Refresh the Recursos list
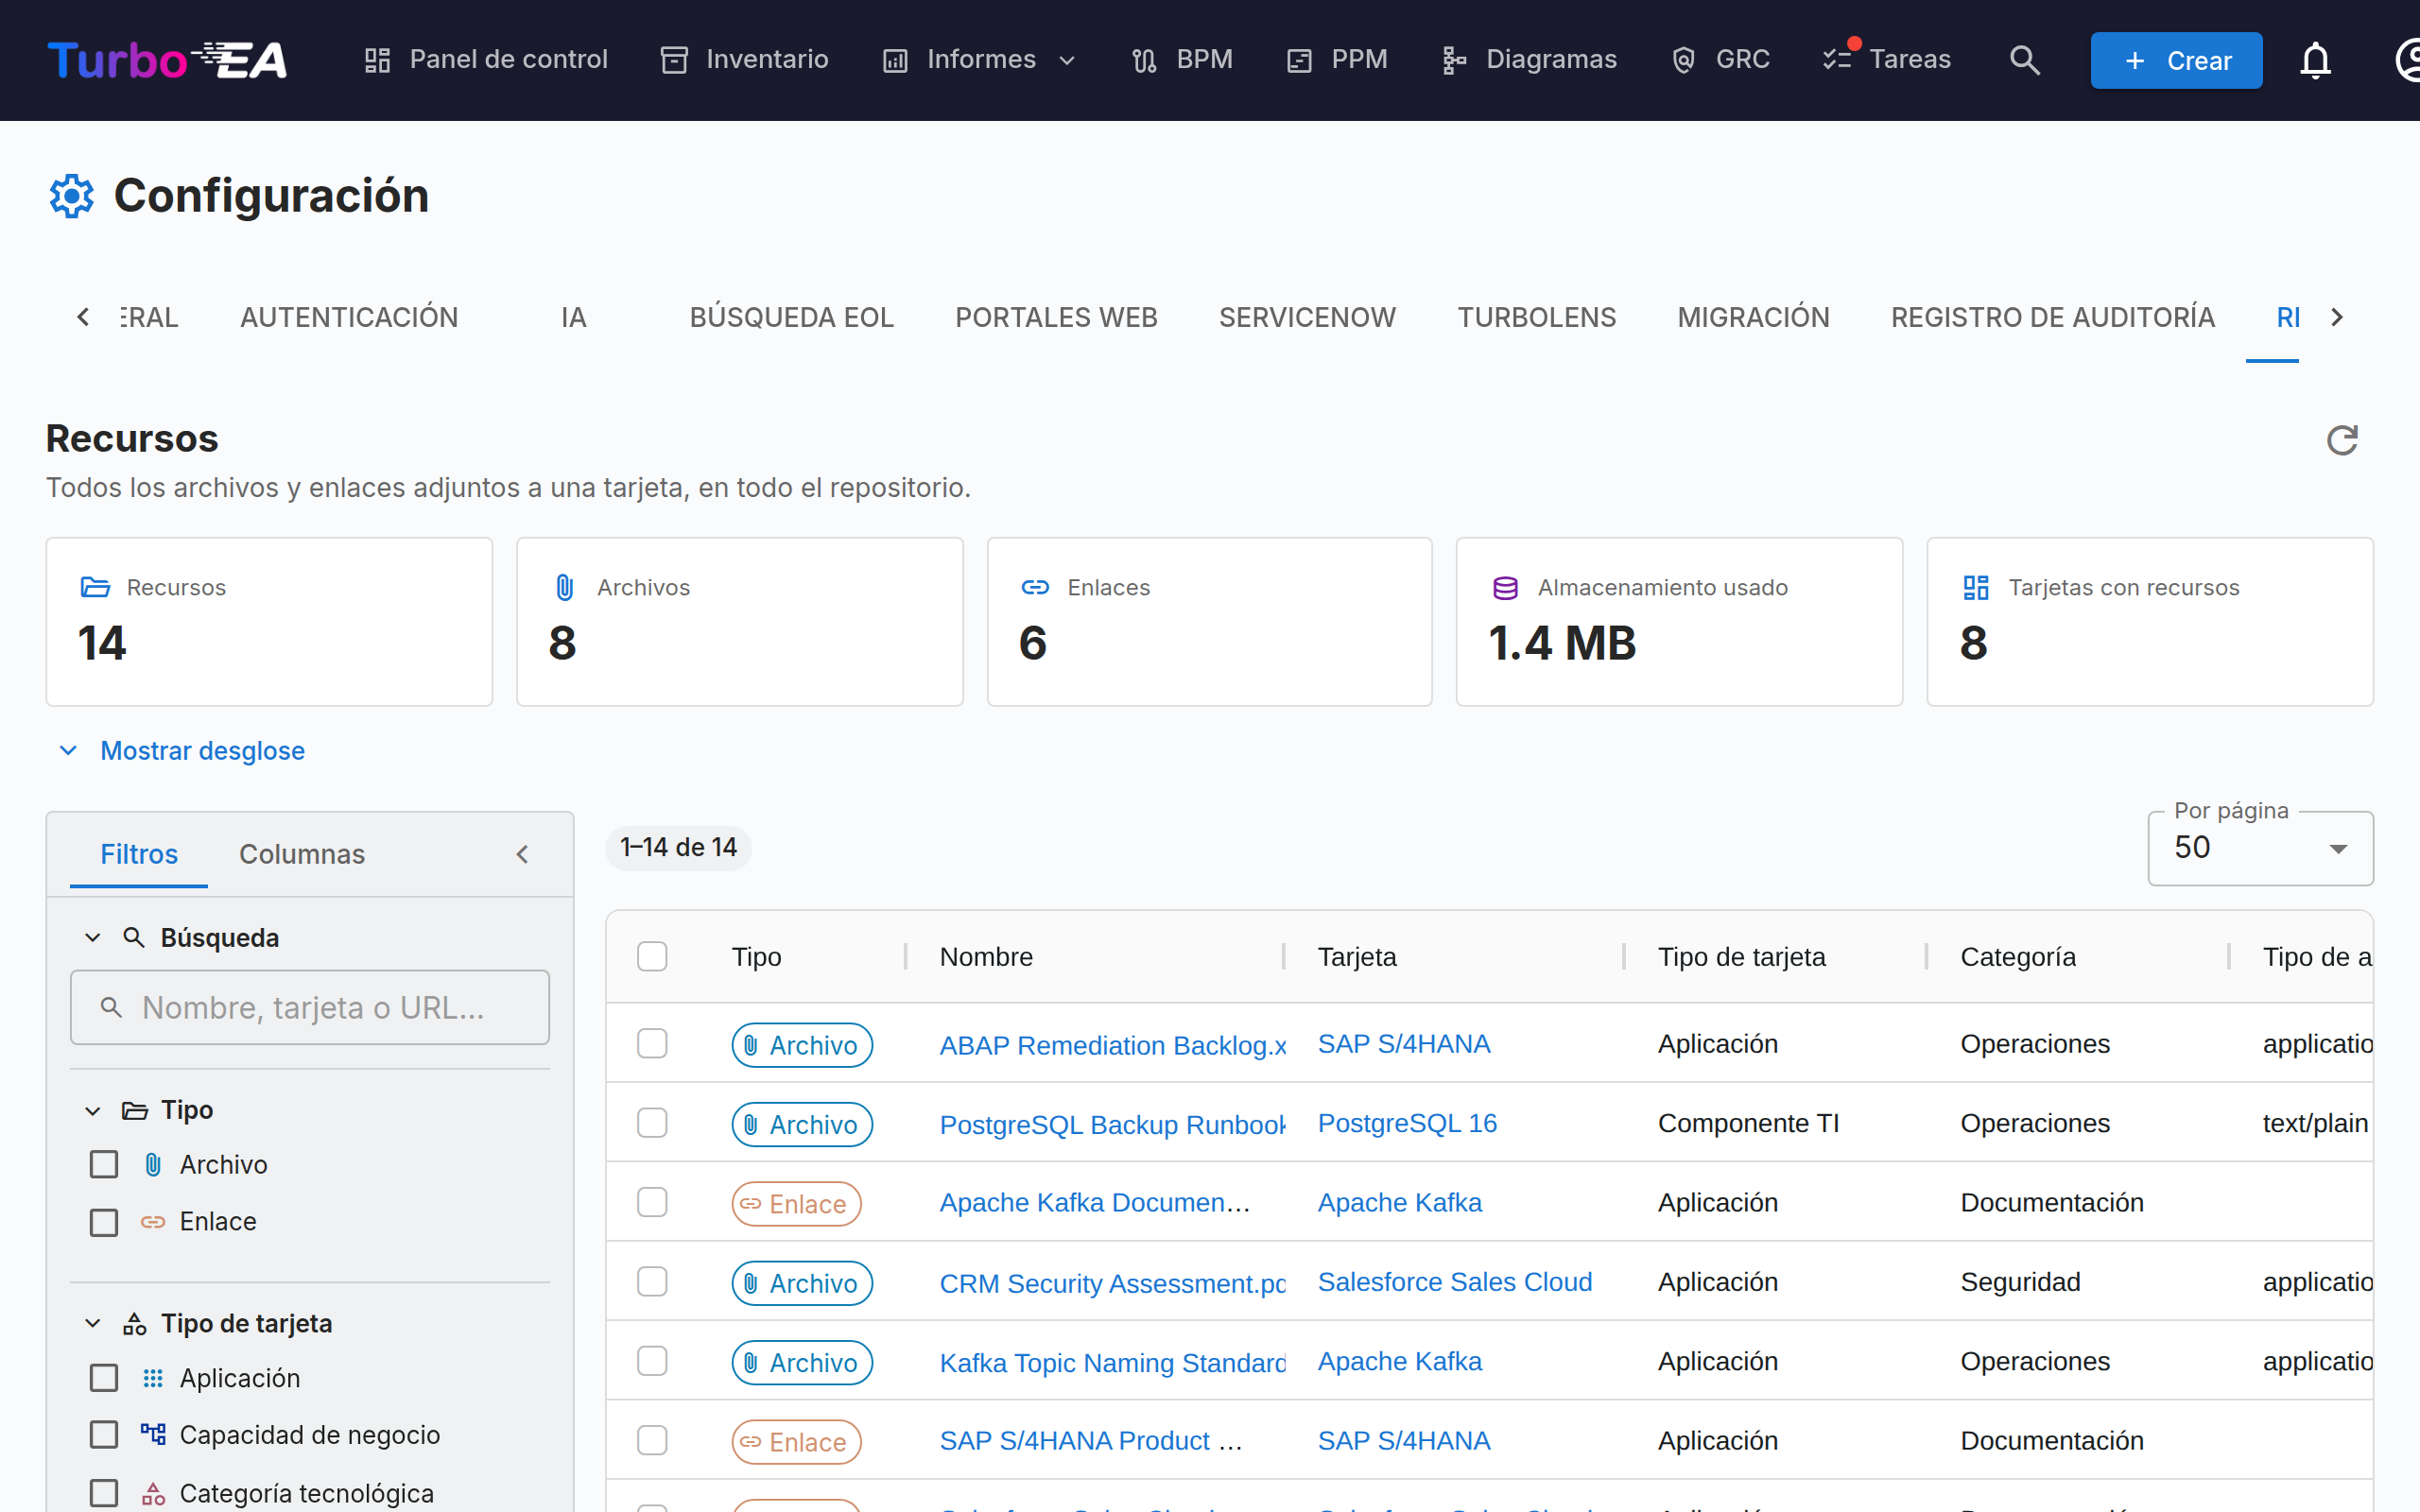 point(2342,440)
